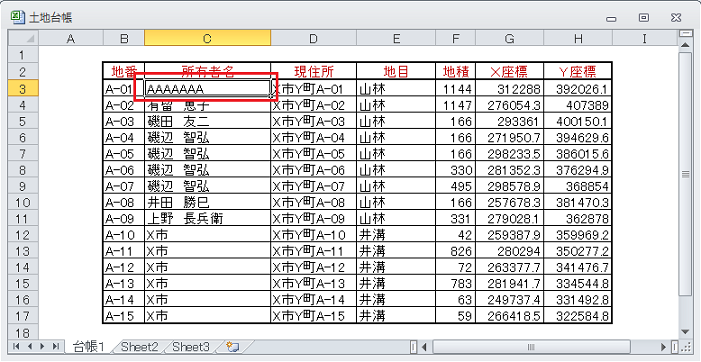Select cell with 井田 勝巳
The image size is (701, 362).
click(207, 202)
